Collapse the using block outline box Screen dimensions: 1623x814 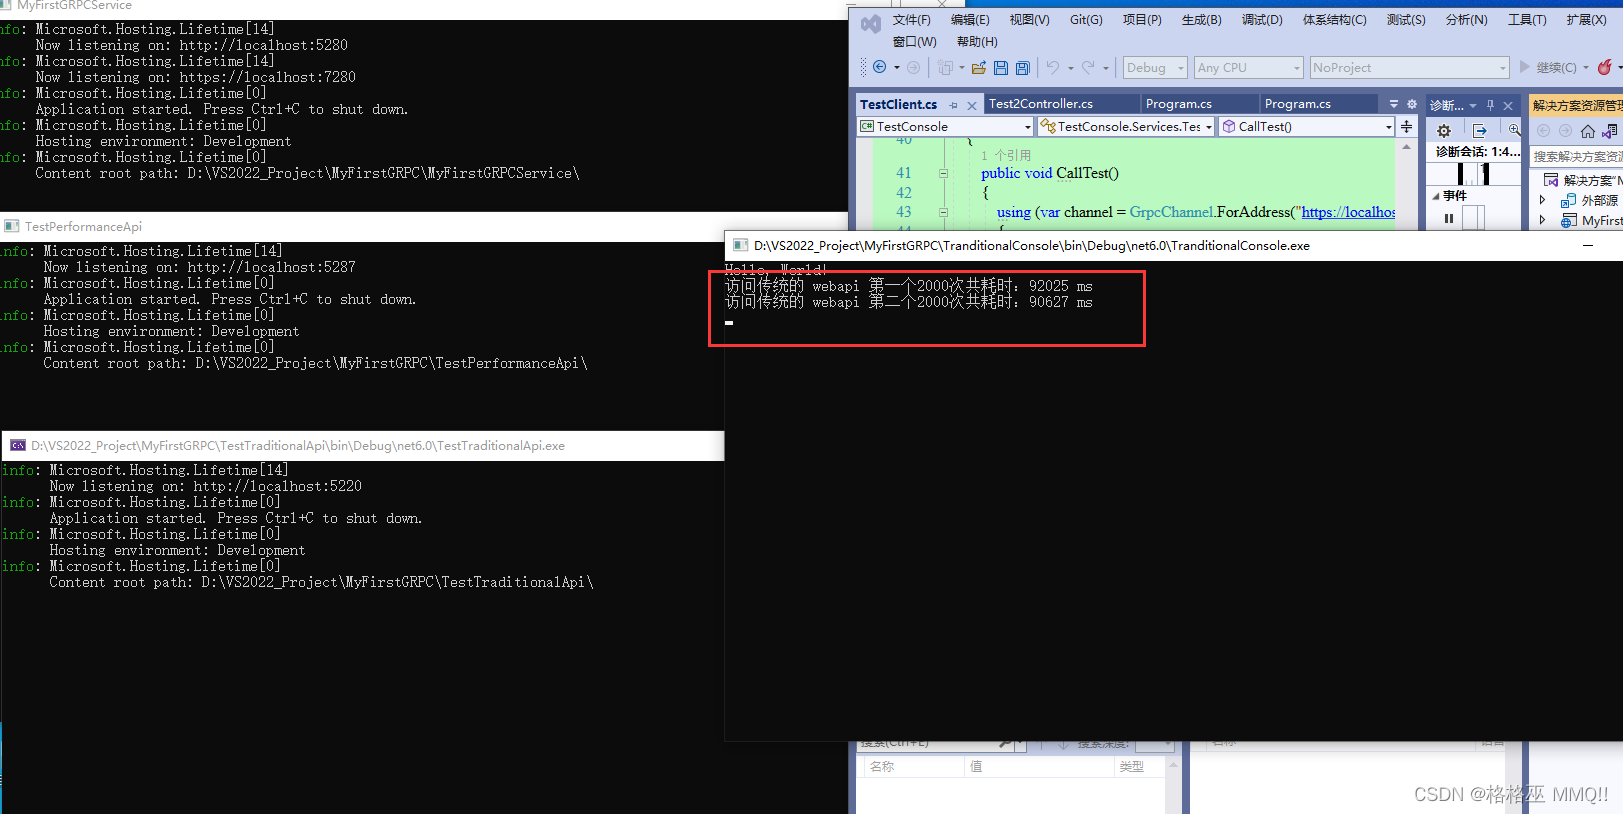coord(943,212)
